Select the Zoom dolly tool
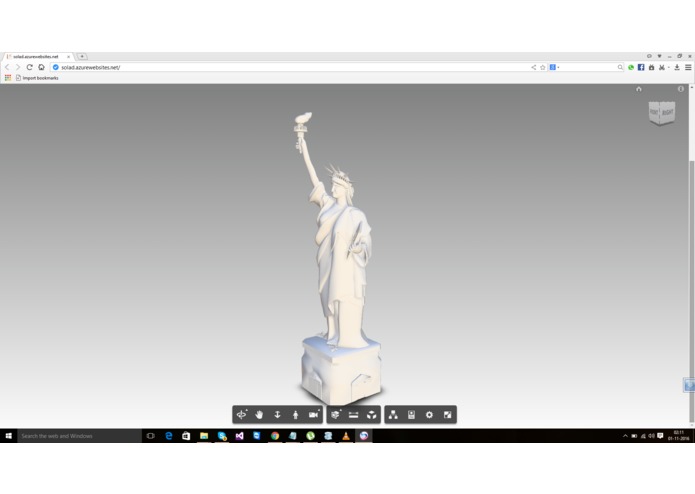695x494 pixels. [277, 415]
